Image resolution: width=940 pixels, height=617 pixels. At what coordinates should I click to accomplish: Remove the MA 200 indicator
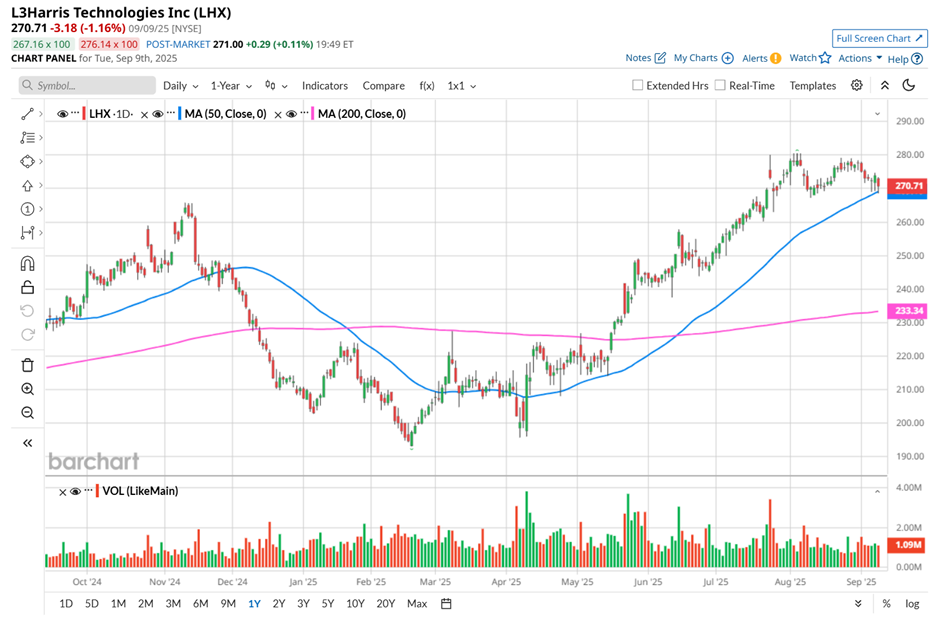(278, 115)
